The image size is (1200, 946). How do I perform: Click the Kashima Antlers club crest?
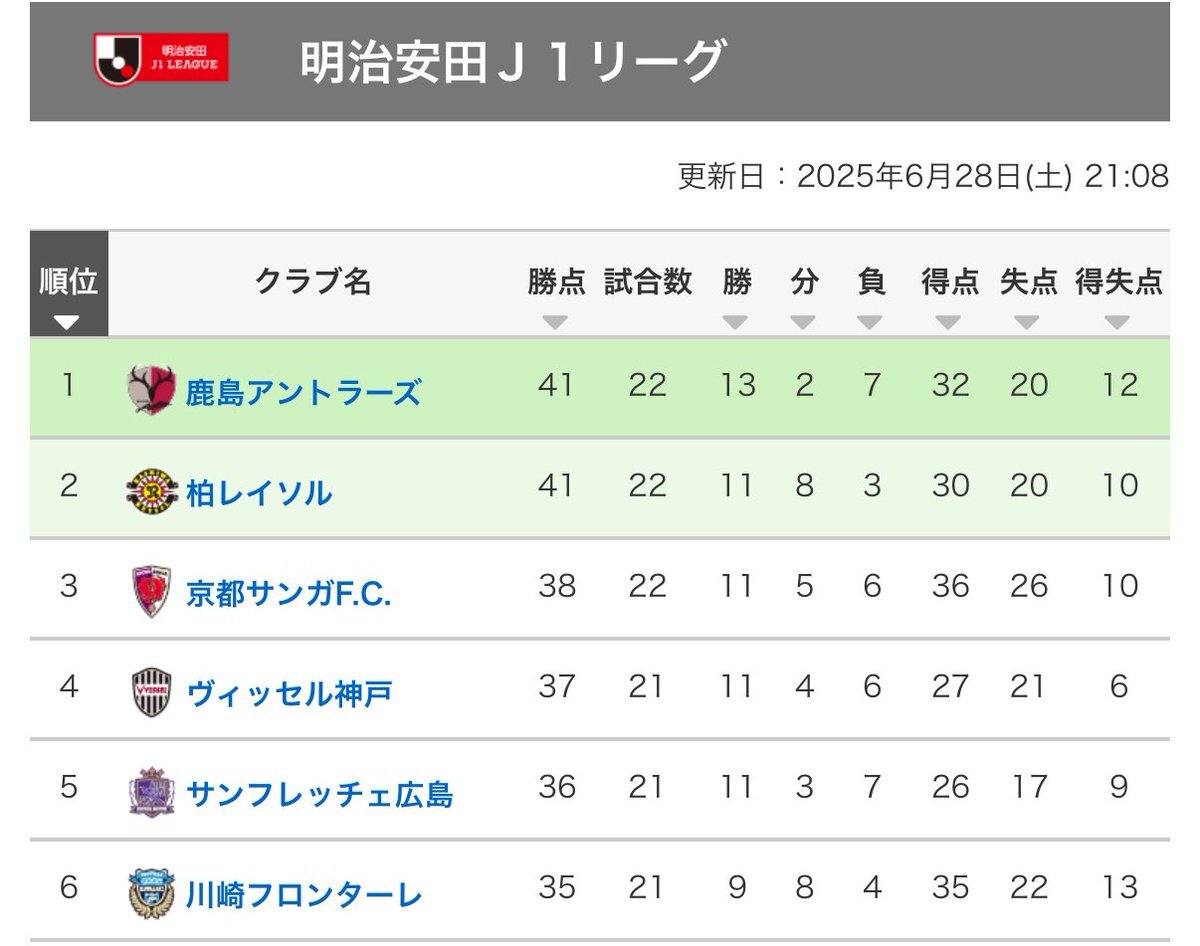152,390
